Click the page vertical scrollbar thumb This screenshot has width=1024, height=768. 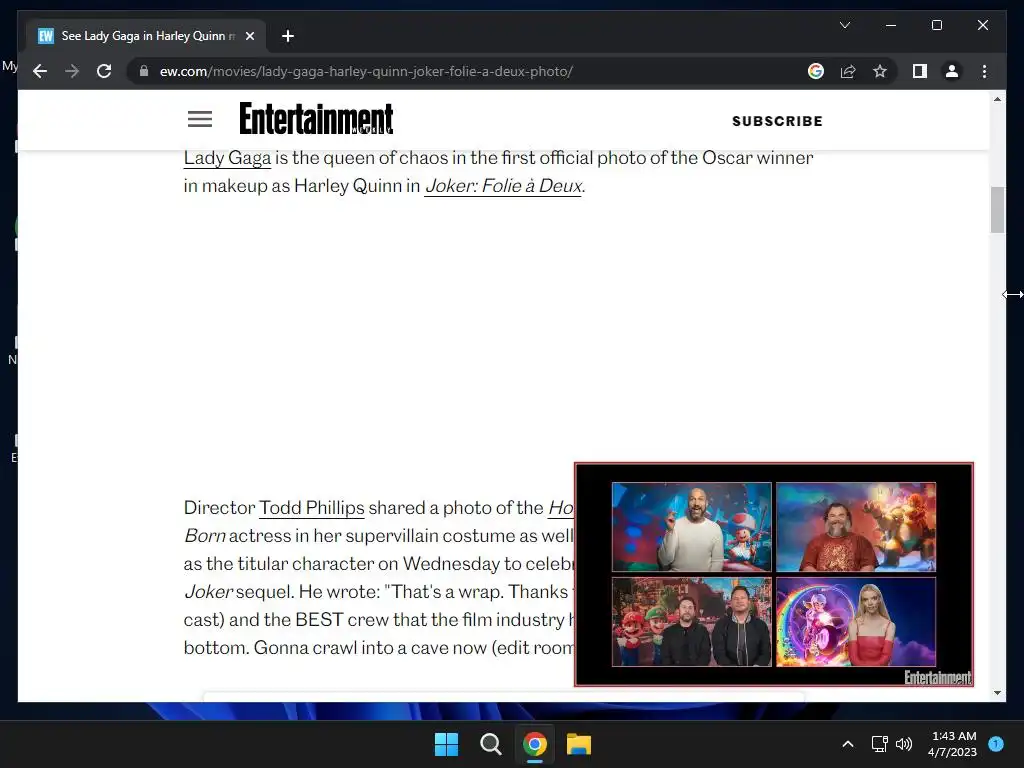coord(997,210)
